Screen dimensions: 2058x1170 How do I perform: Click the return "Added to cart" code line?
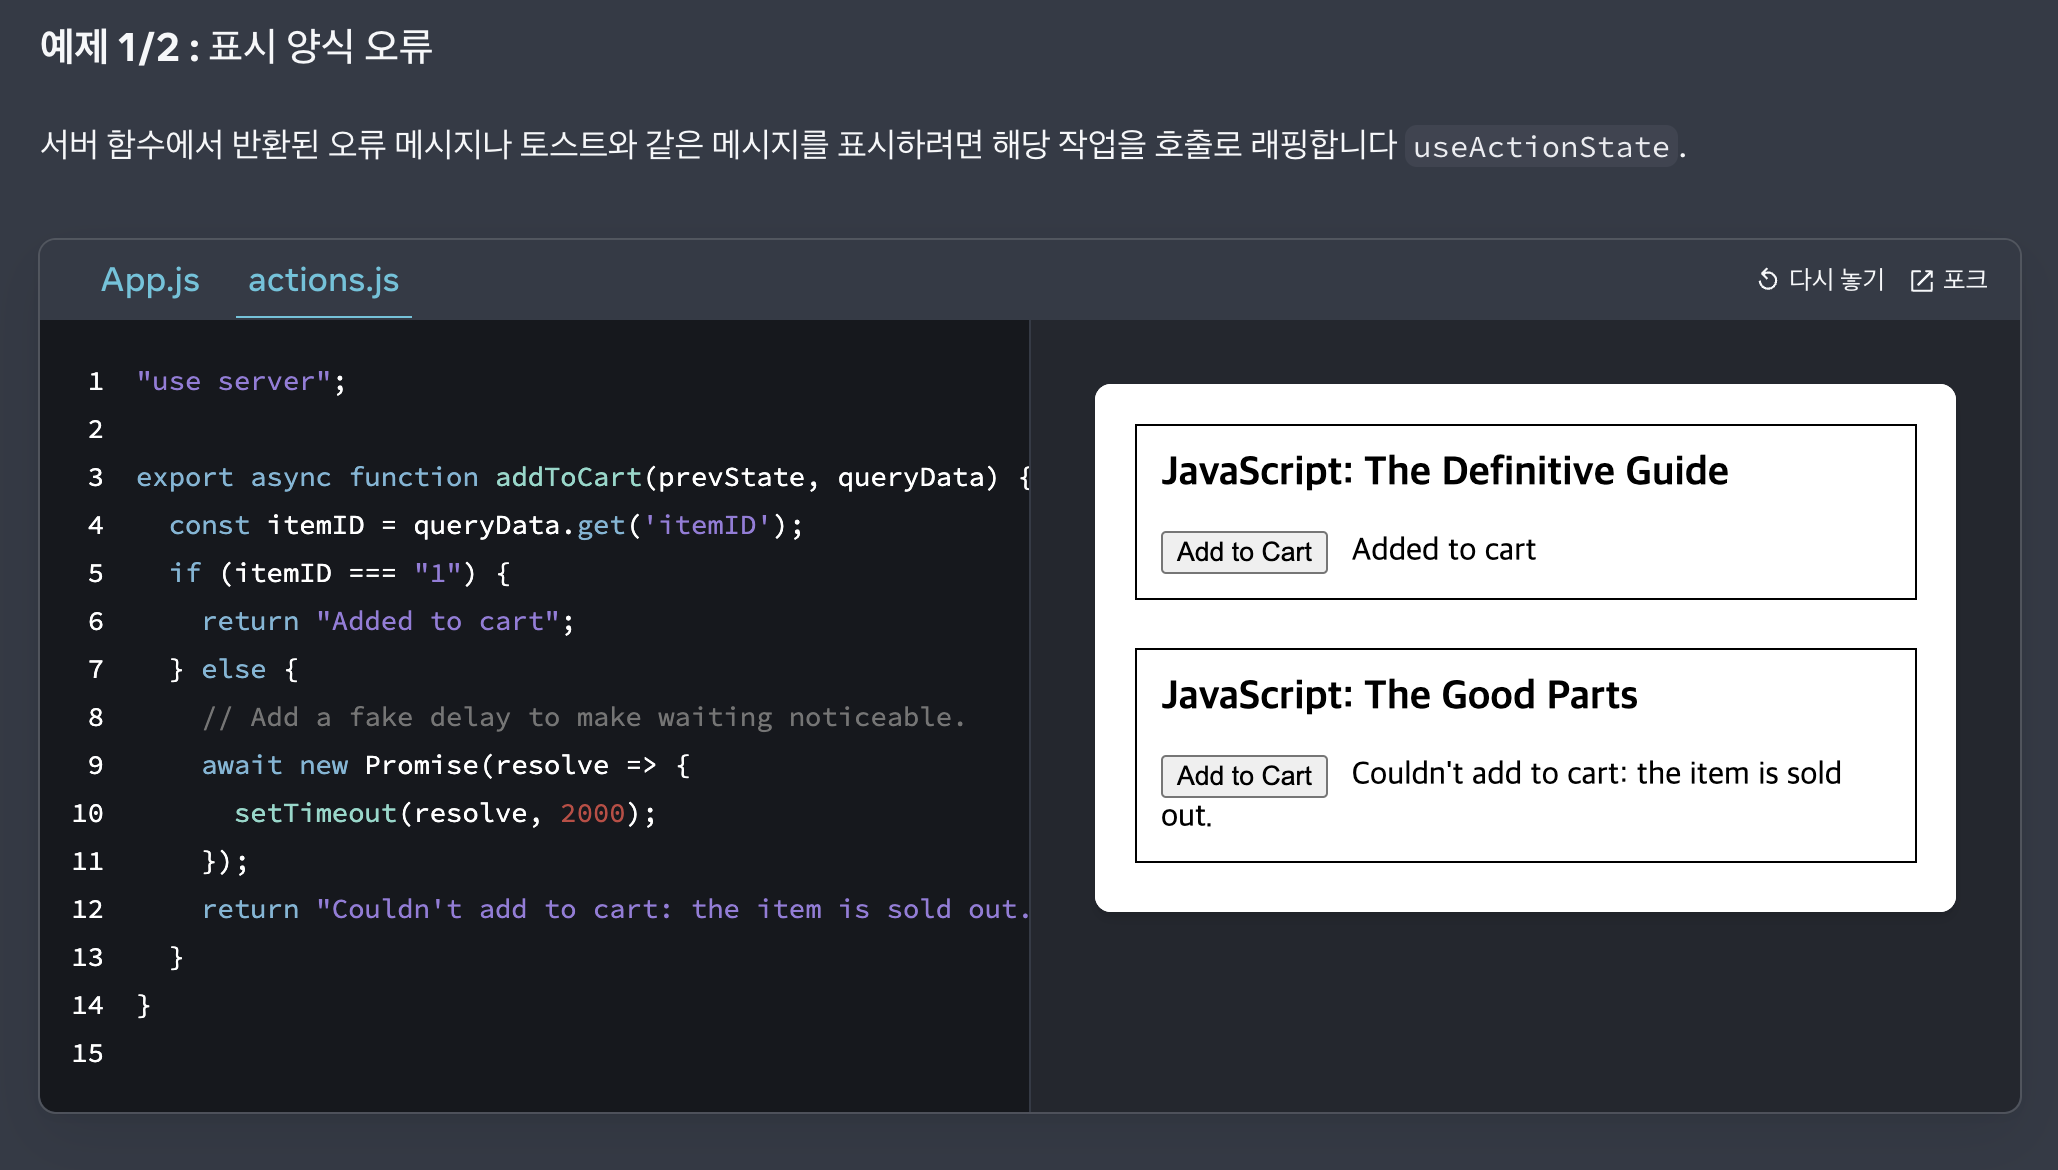387,621
